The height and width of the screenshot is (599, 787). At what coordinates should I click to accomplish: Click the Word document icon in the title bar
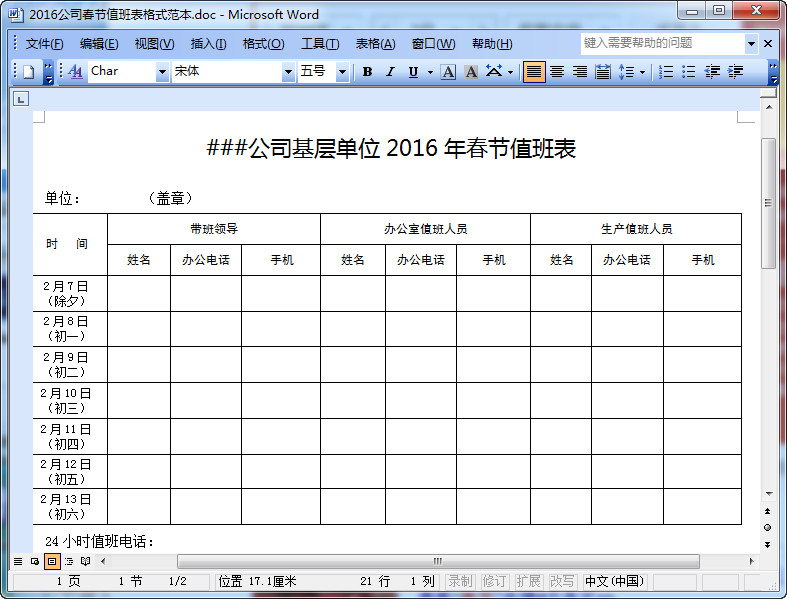click(x=15, y=14)
